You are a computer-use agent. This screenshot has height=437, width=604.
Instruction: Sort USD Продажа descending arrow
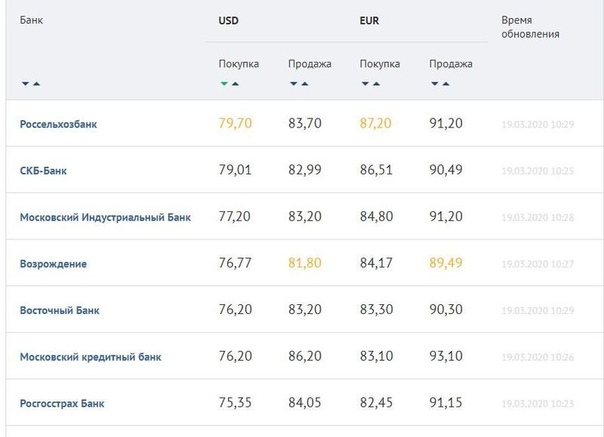(293, 83)
